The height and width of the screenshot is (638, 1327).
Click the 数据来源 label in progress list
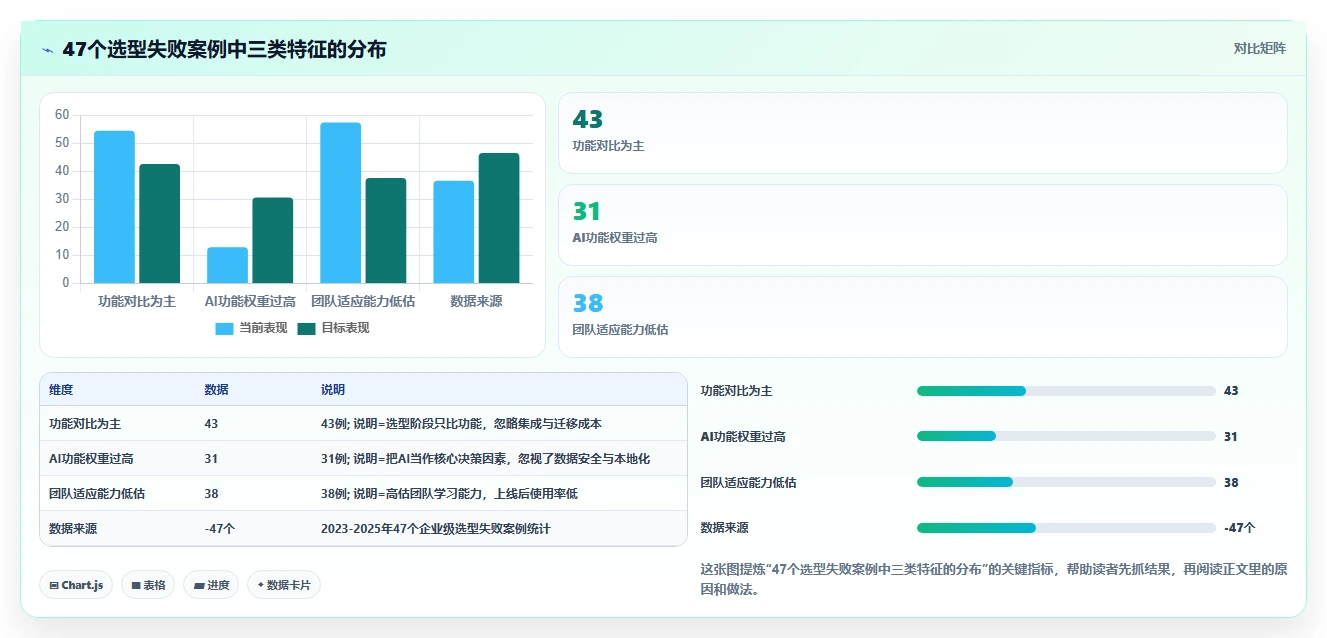(725, 528)
